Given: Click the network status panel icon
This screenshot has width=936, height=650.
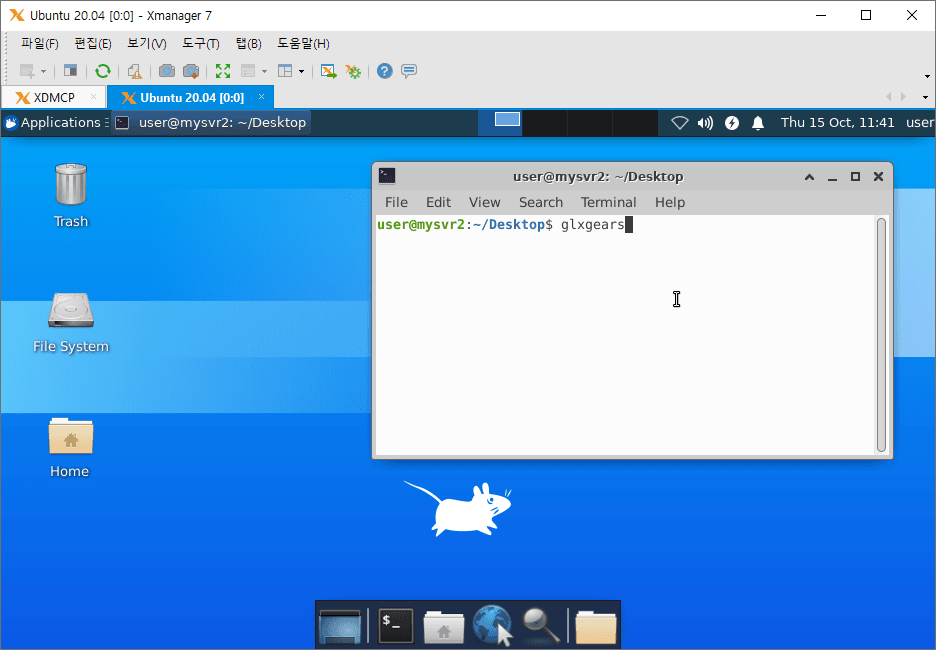Looking at the screenshot, I should [x=679, y=123].
